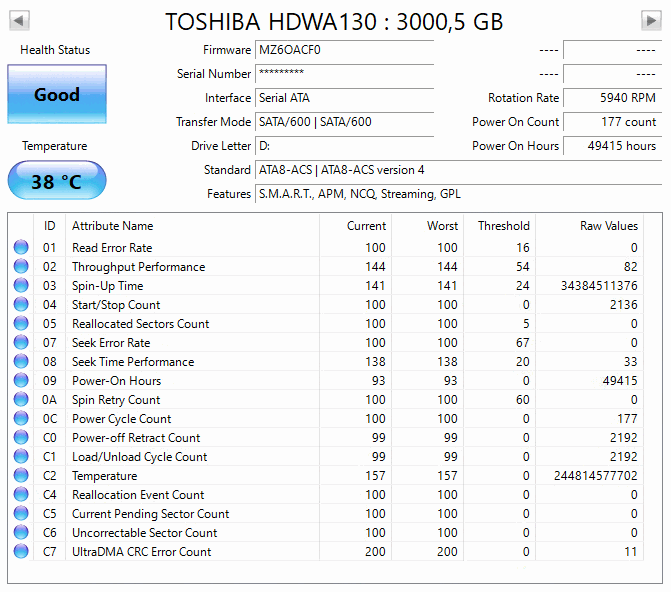Click the Rotation Rate 5940 RPM value
The height and width of the screenshot is (592, 671).
click(x=612, y=98)
